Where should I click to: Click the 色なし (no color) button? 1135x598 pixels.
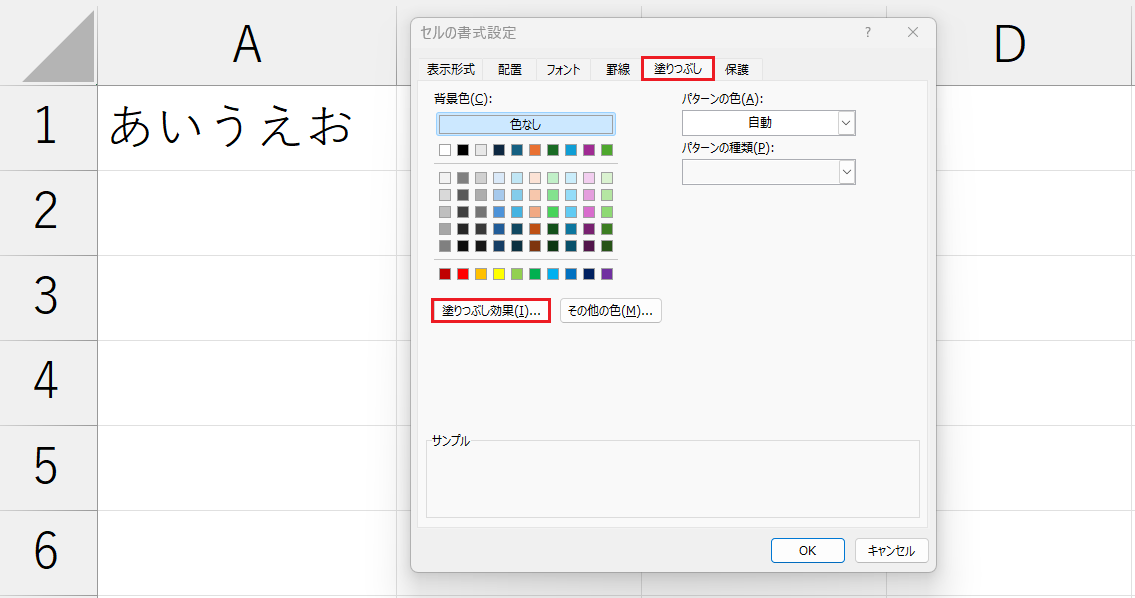526,124
